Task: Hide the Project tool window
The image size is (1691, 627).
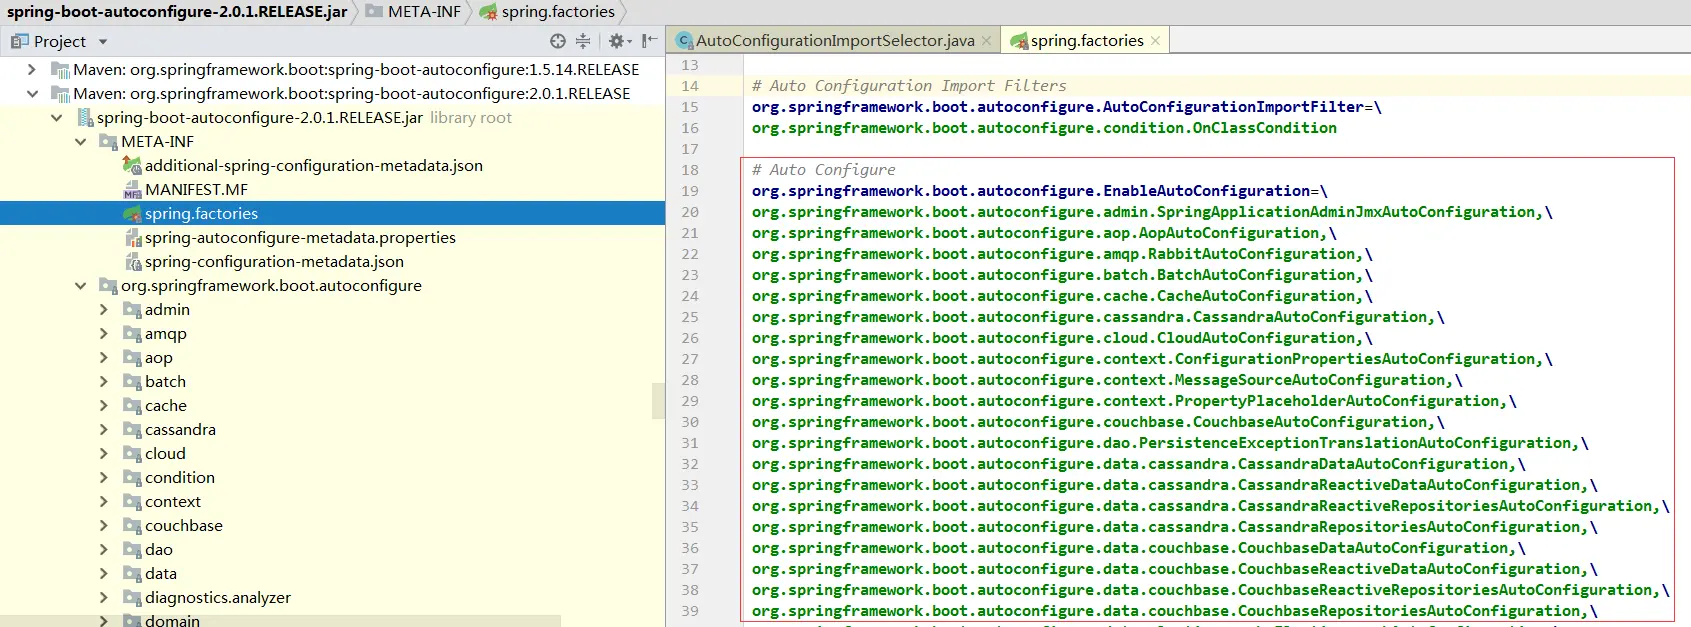Action: click(649, 41)
